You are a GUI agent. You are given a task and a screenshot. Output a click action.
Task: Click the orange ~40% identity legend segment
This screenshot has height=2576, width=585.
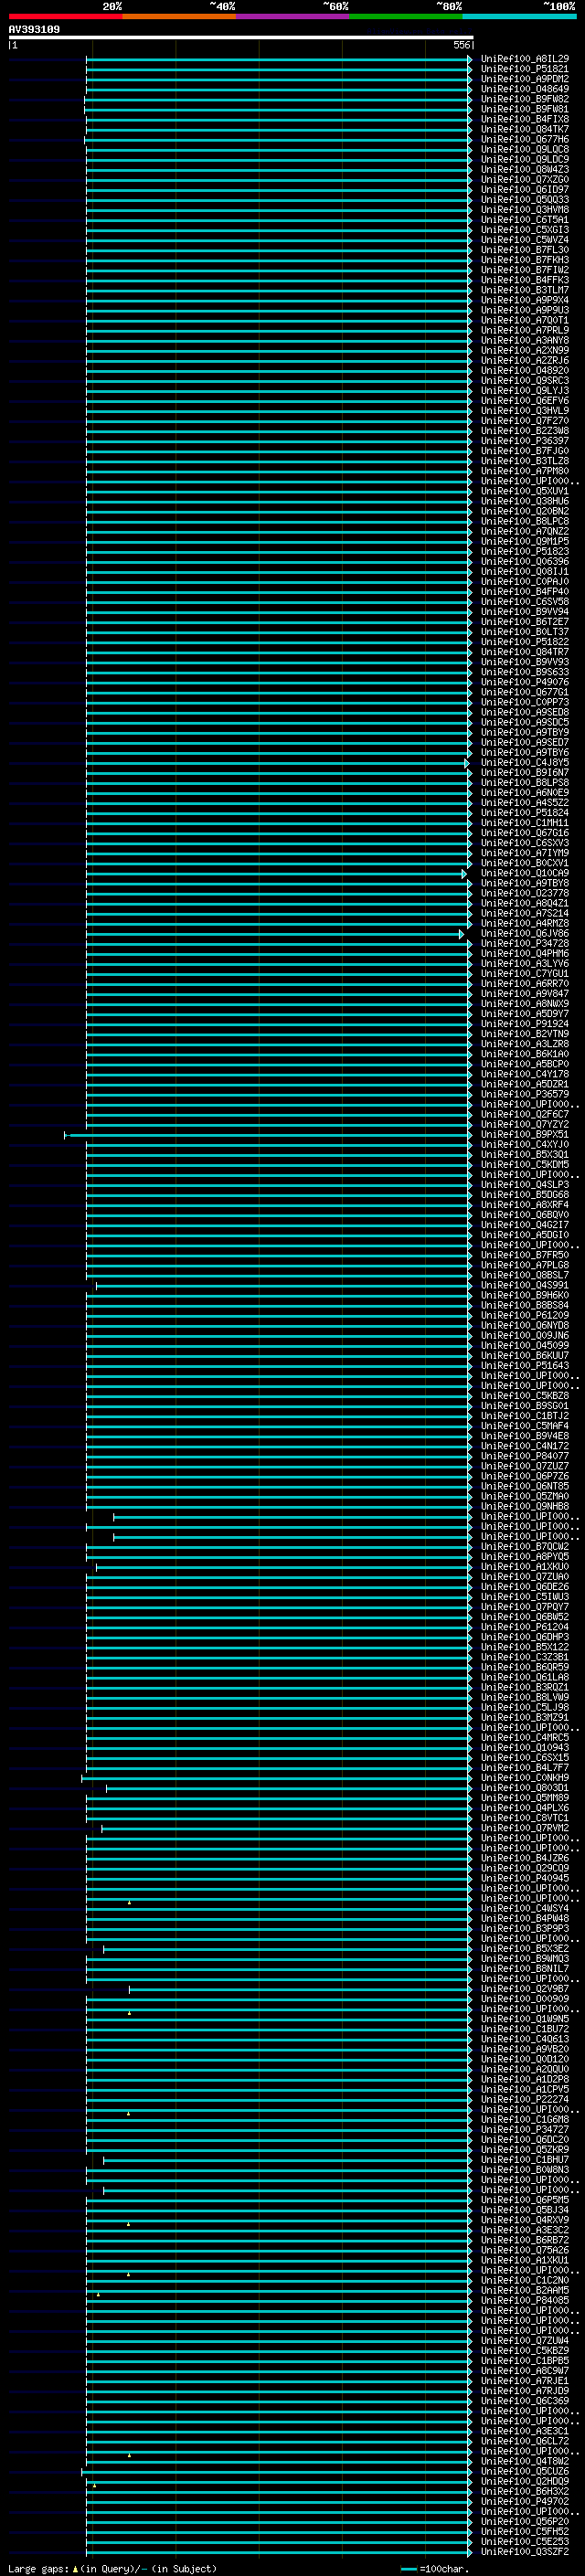point(179,16)
